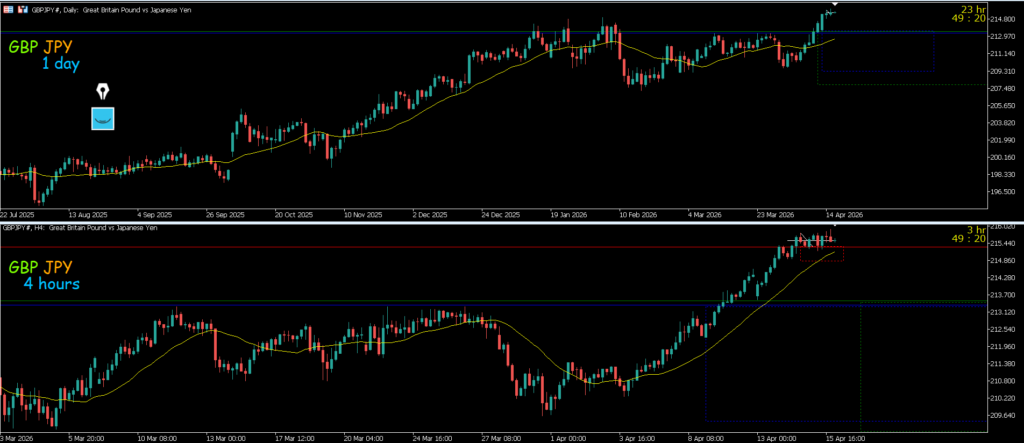Viewport: 1024px width, 443px height.
Task: Click 213.120 on the H4 price scale
Action: click(x=1001, y=312)
